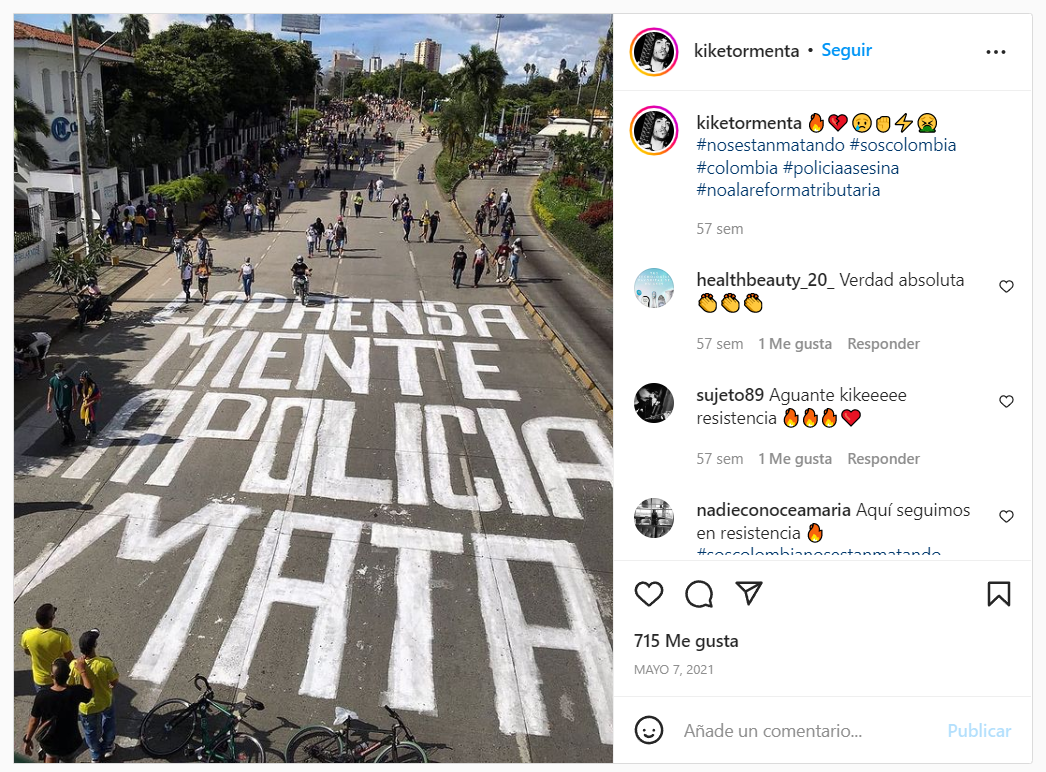Reply to sujeto89's comment
The image size is (1046, 772).
(x=883, y=458)
